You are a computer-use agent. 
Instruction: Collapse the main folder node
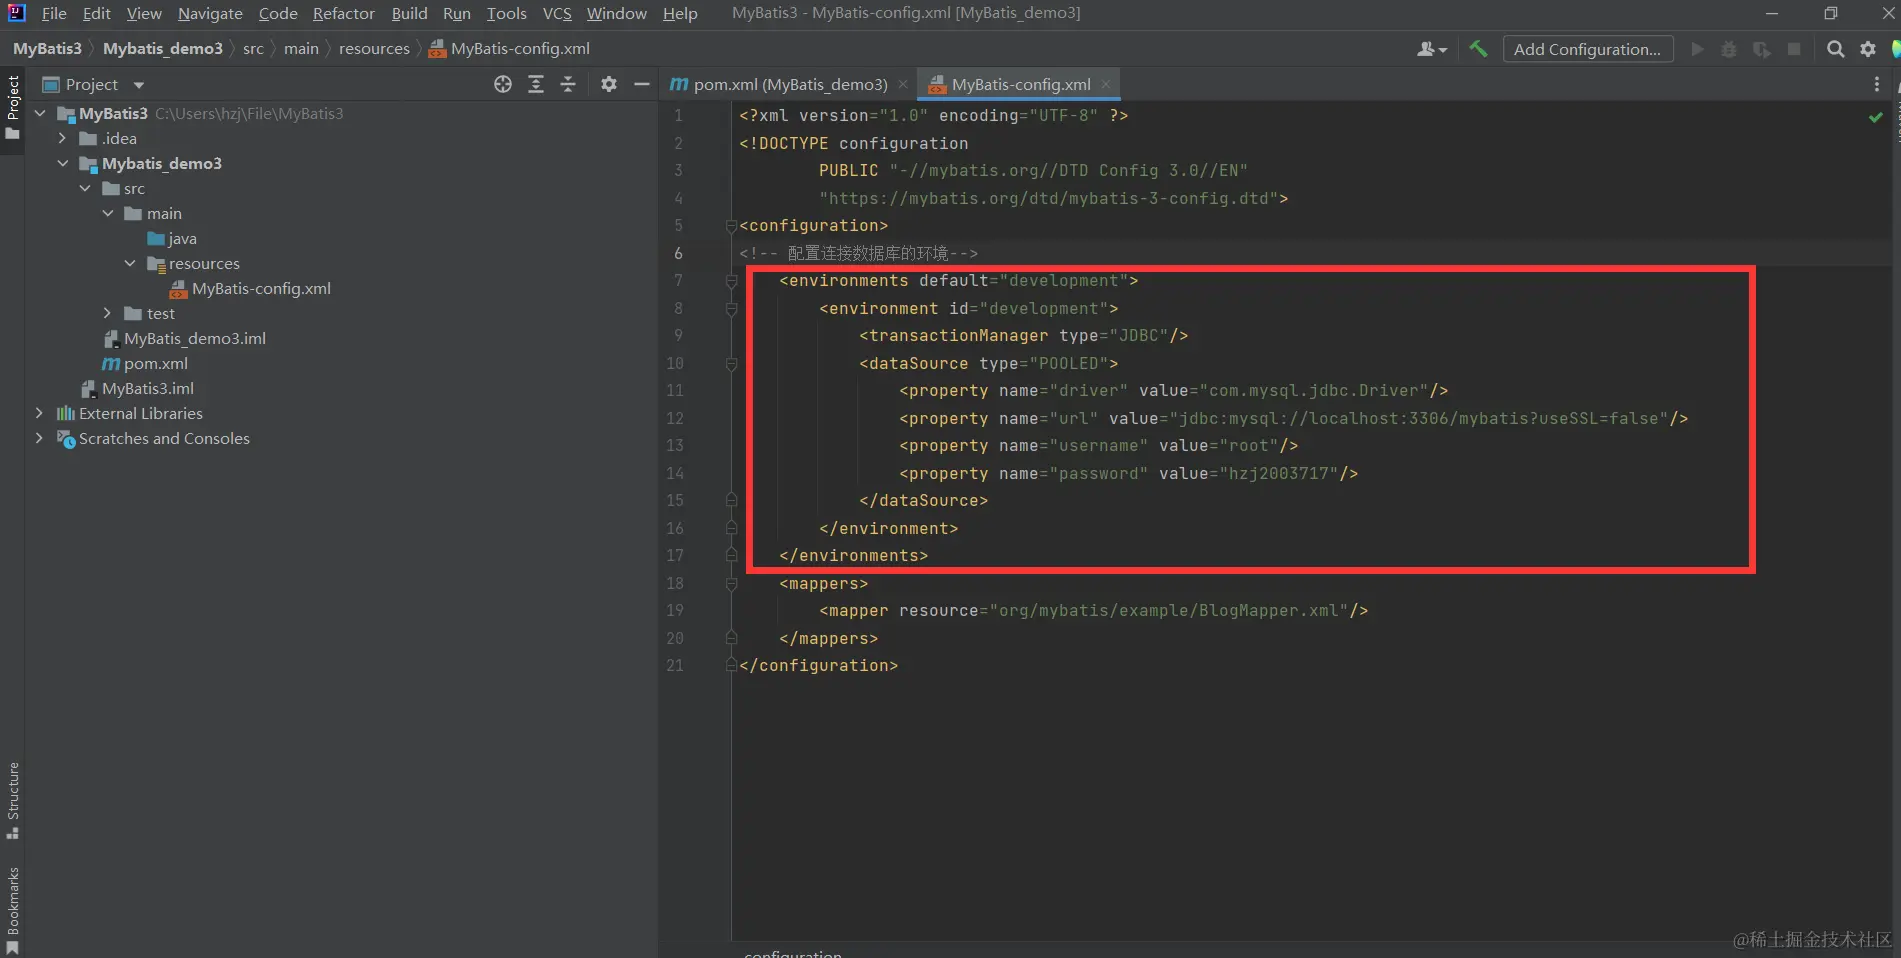click(x=108, y=213)
